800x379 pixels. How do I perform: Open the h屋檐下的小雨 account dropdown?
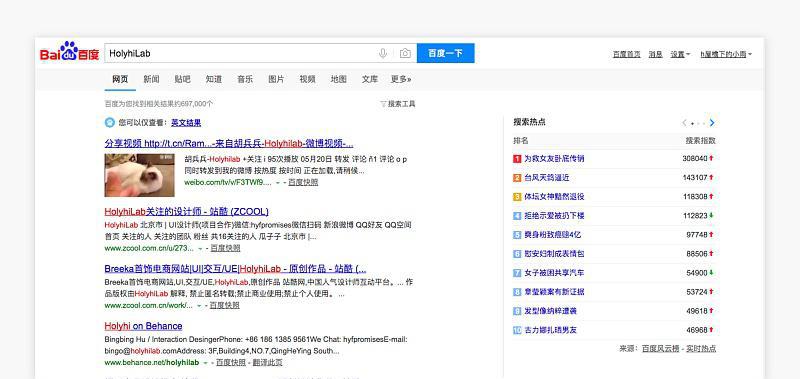726,54
